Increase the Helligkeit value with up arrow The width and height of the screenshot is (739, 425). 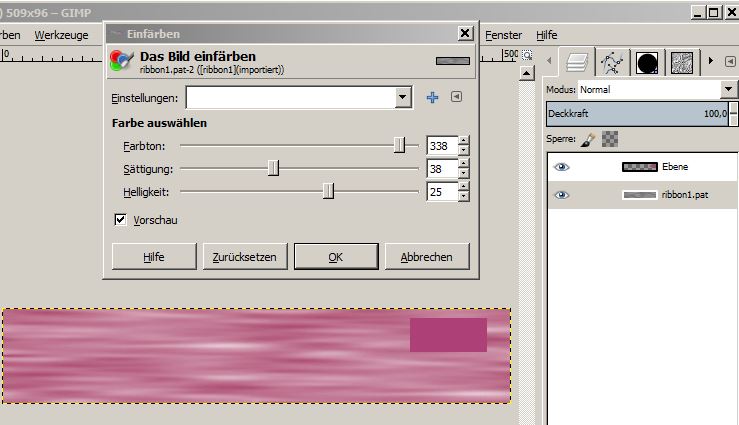click(x=464, y=187)
